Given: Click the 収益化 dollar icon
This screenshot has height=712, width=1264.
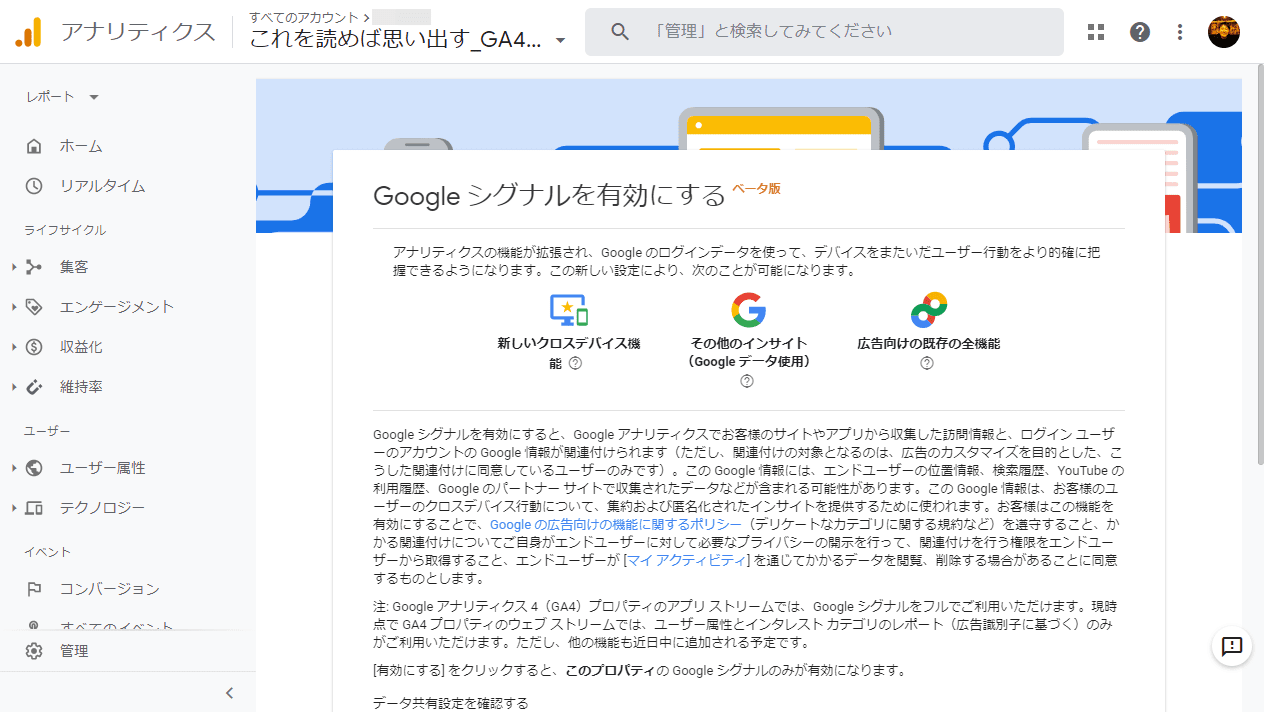Looking at the screenshot, I should (x=34, y=347).
